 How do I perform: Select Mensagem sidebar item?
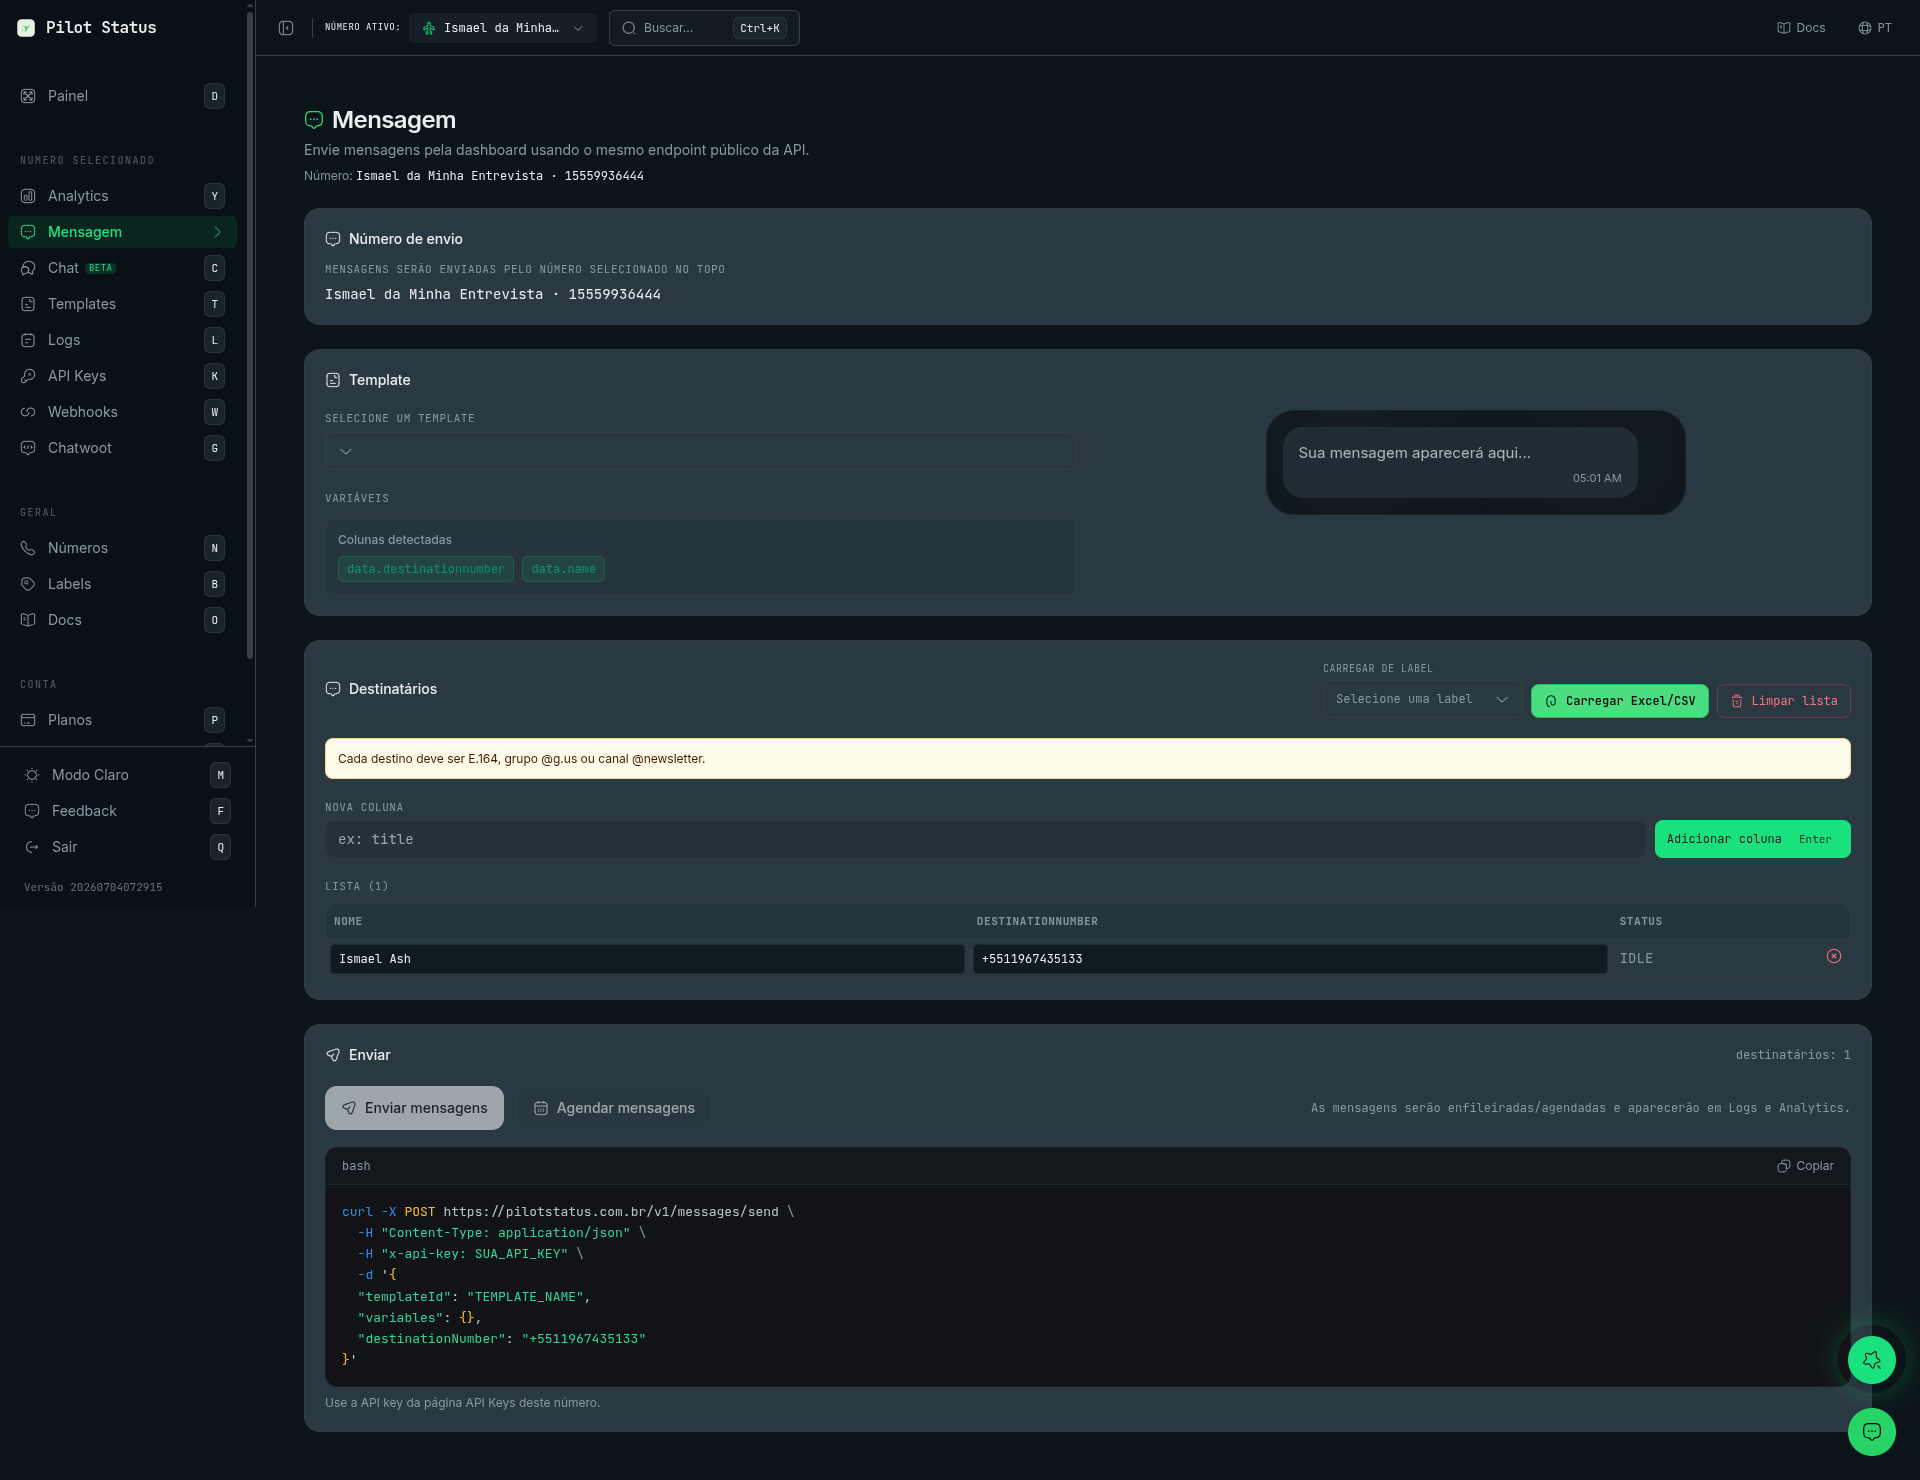(x=122, y=232)
